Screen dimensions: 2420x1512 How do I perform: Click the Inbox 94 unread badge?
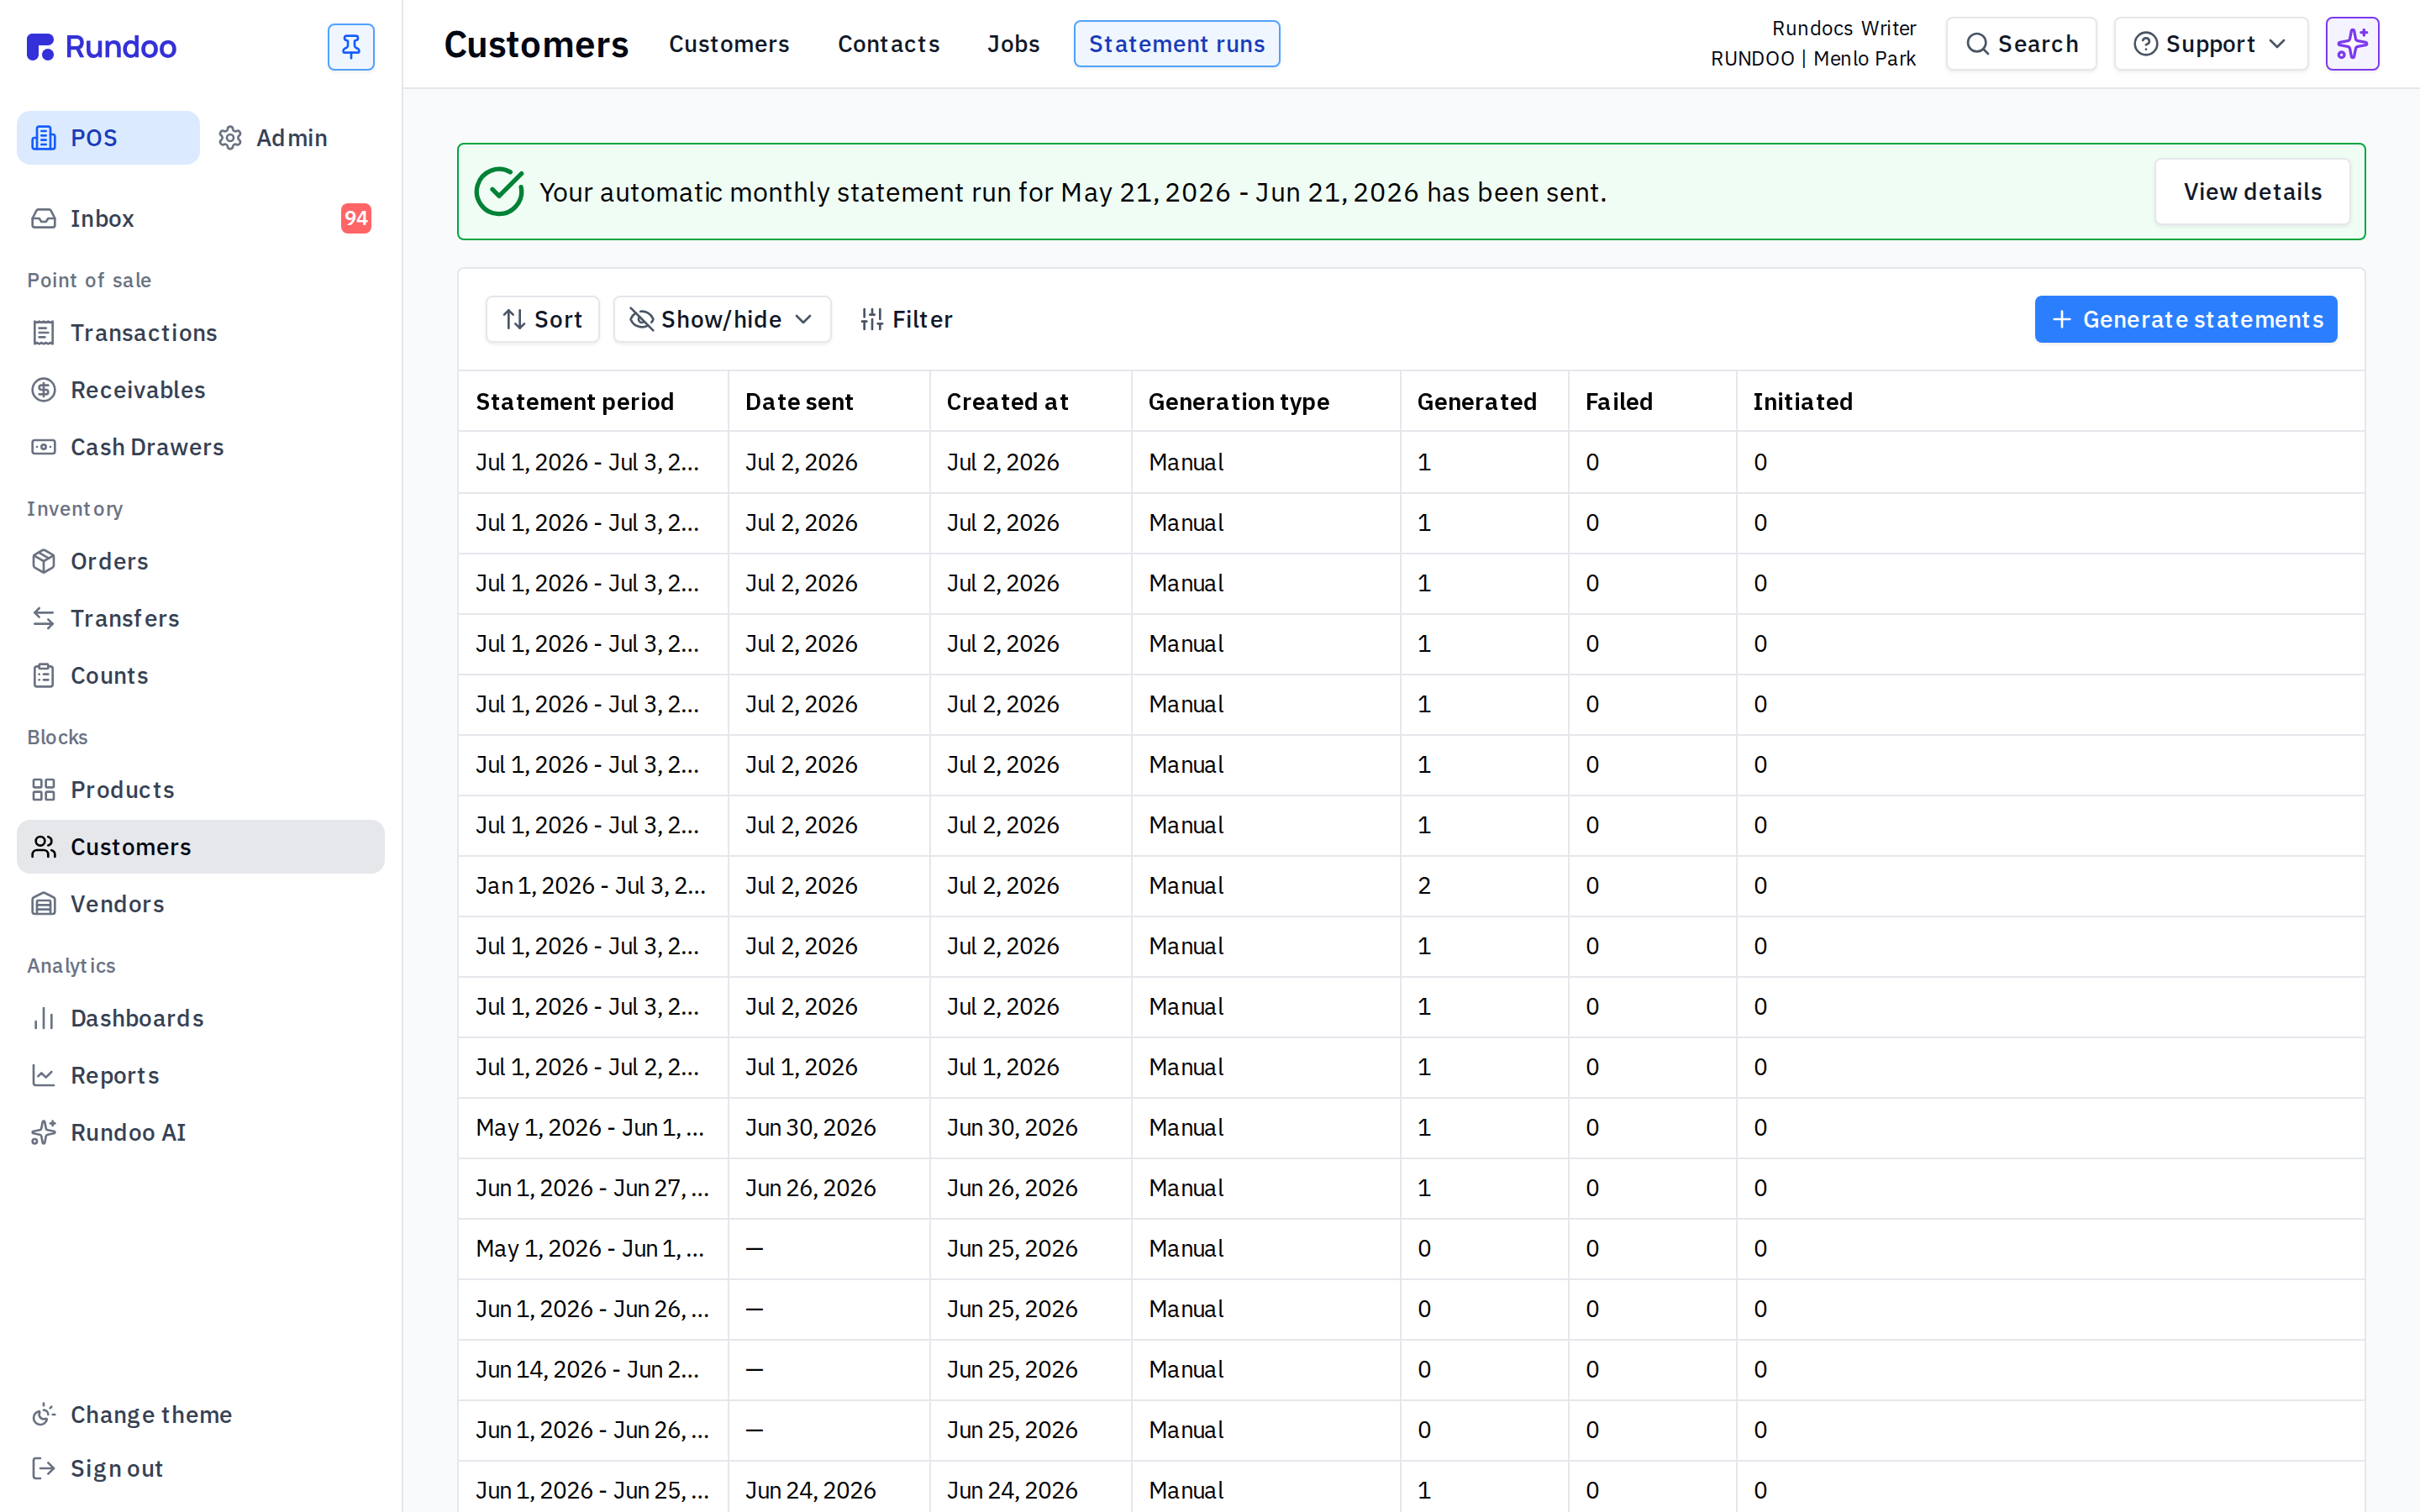(356, 218)
